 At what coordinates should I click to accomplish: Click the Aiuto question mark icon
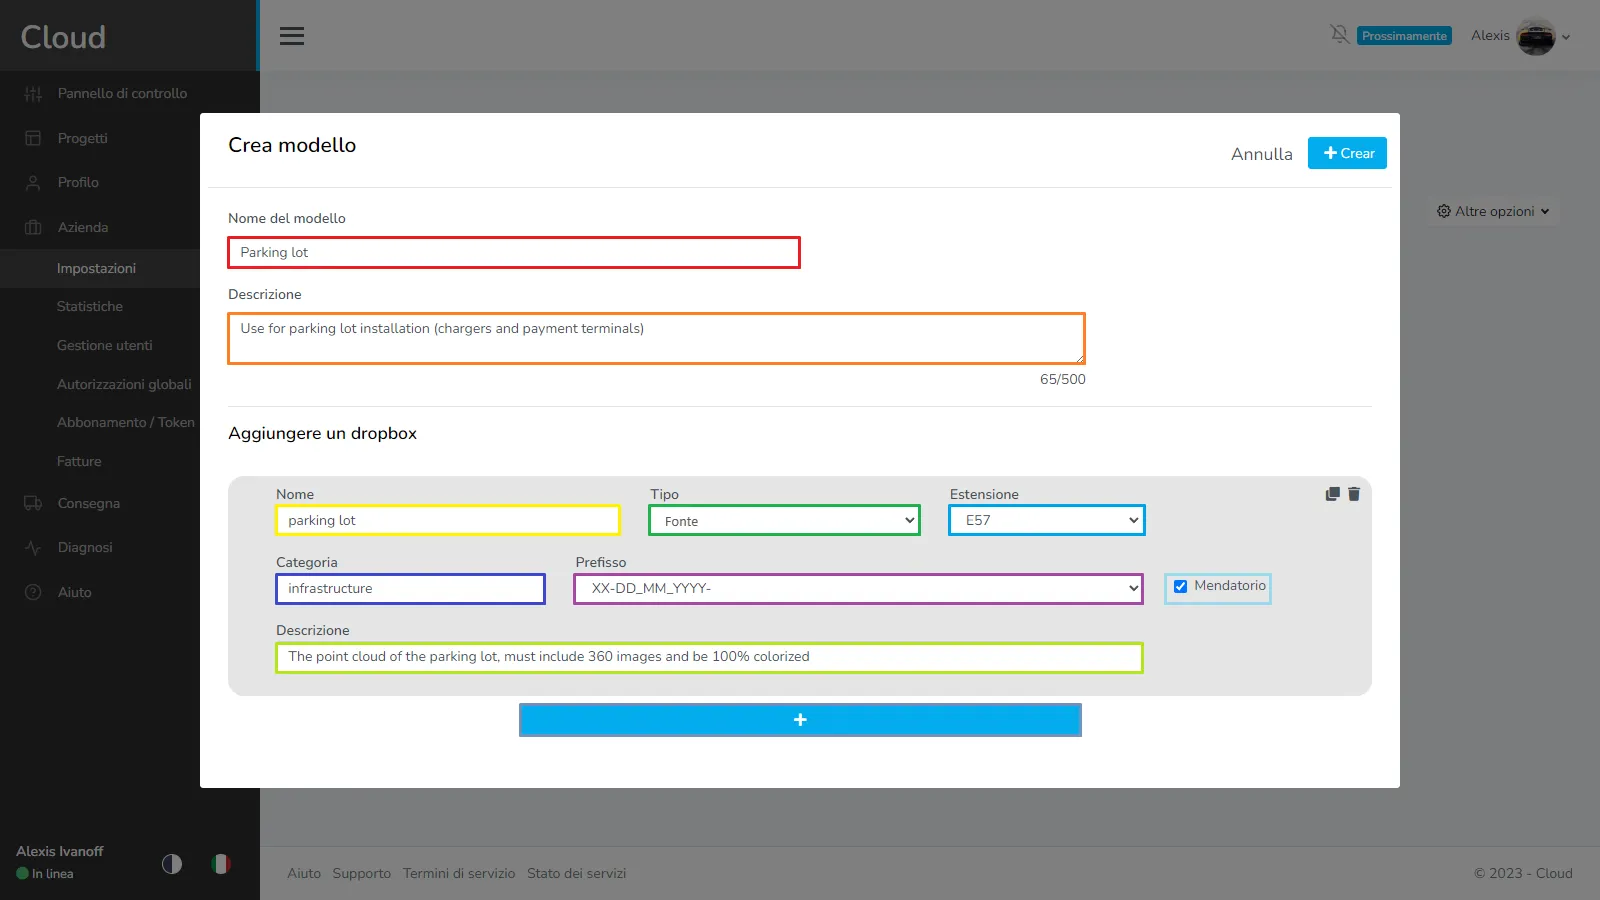(33, 592)
